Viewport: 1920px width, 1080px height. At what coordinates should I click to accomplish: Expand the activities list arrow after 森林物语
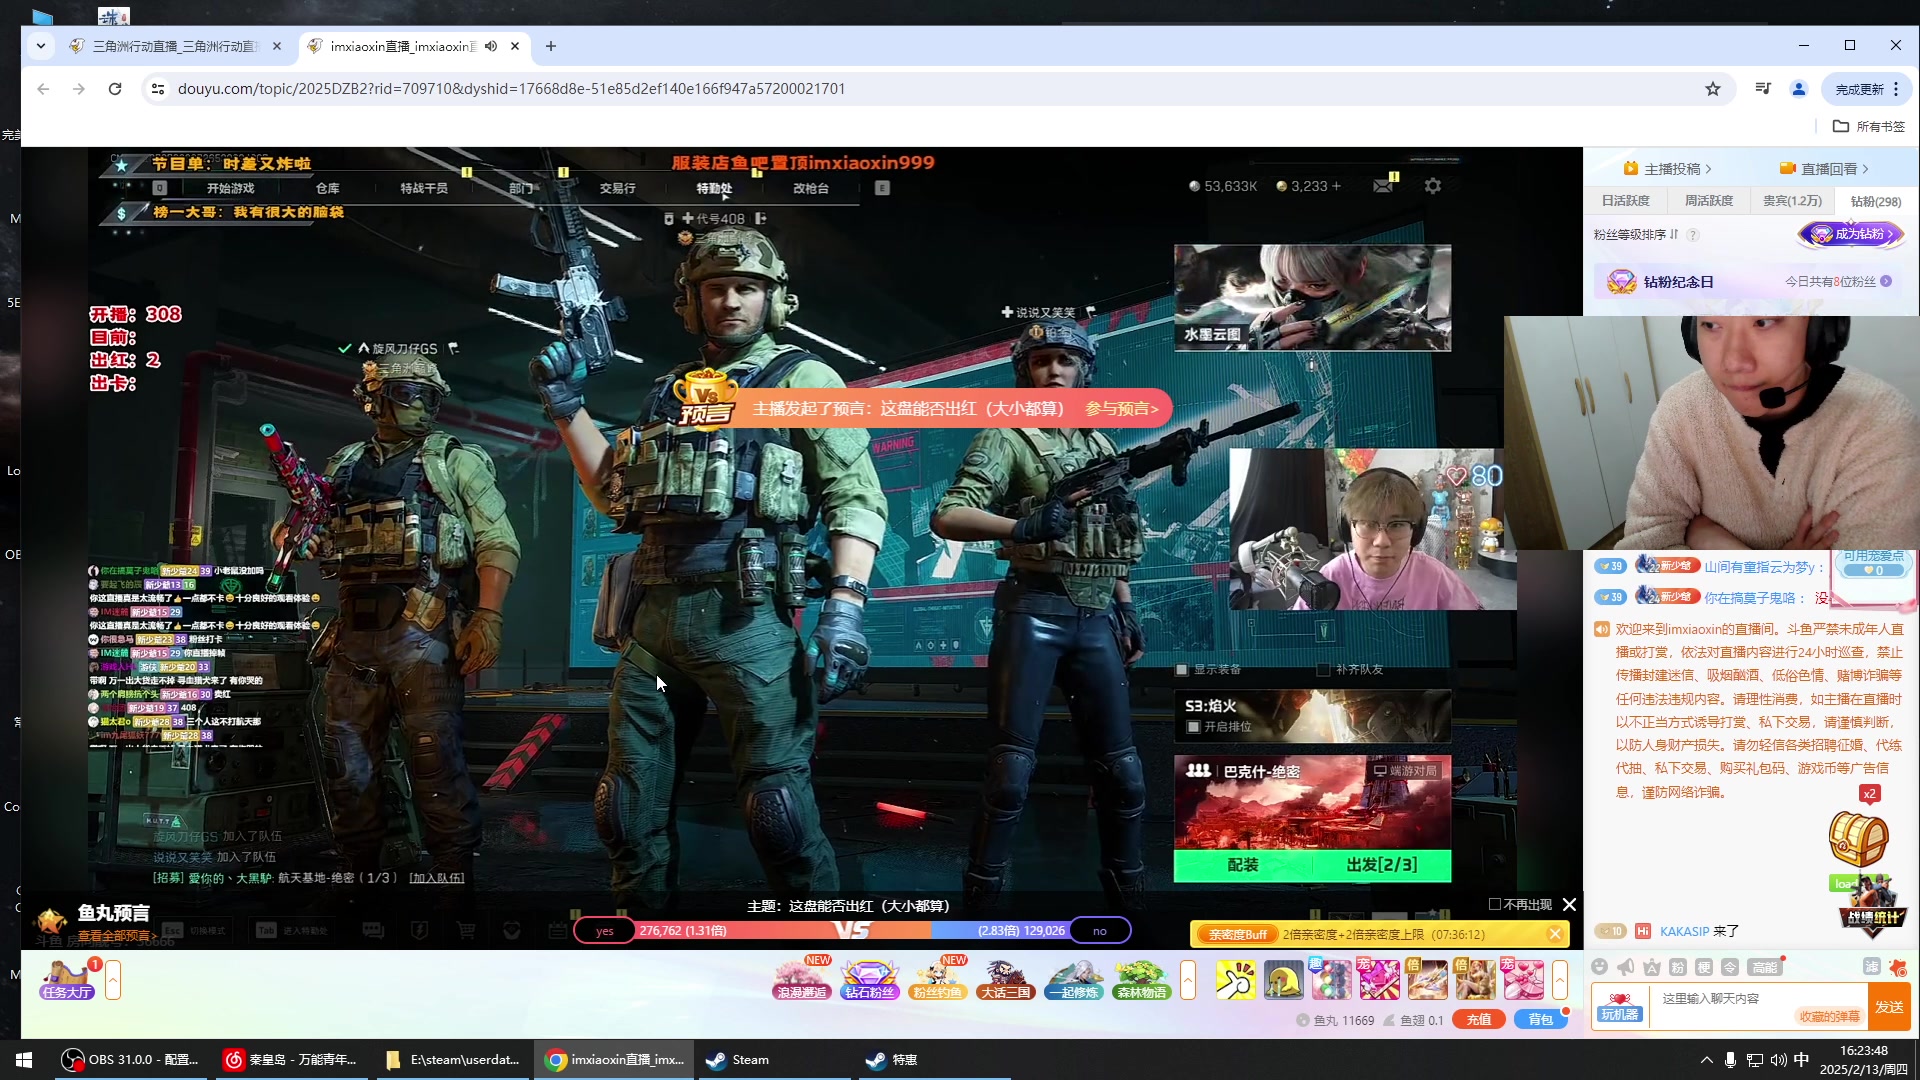(x=1188, y=980)
